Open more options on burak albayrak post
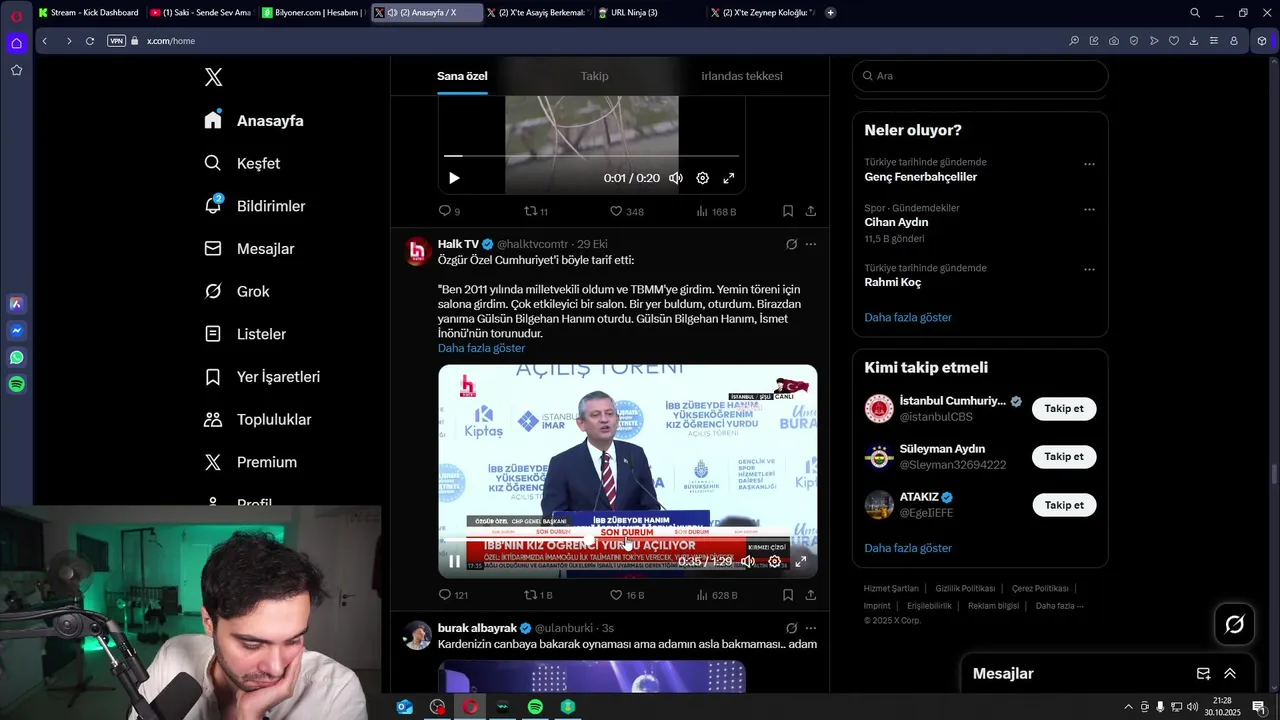 click(811, 628)
